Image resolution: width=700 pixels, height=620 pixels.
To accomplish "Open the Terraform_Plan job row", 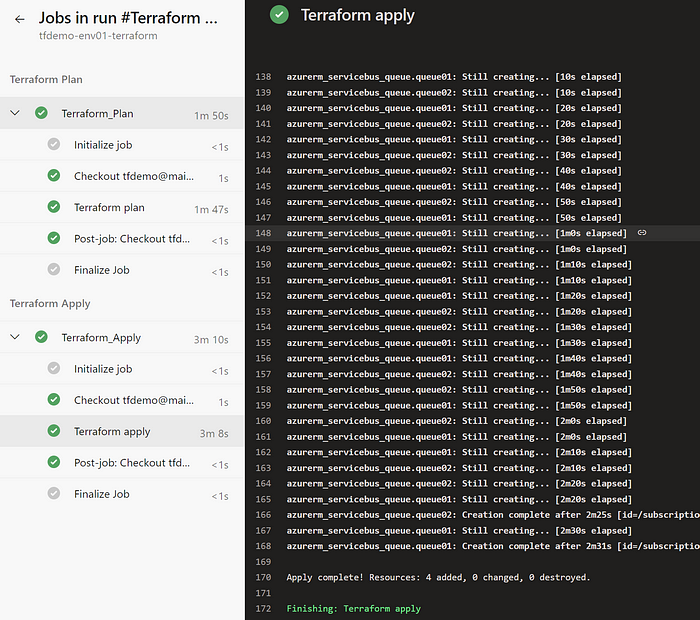I will (122, 113).
